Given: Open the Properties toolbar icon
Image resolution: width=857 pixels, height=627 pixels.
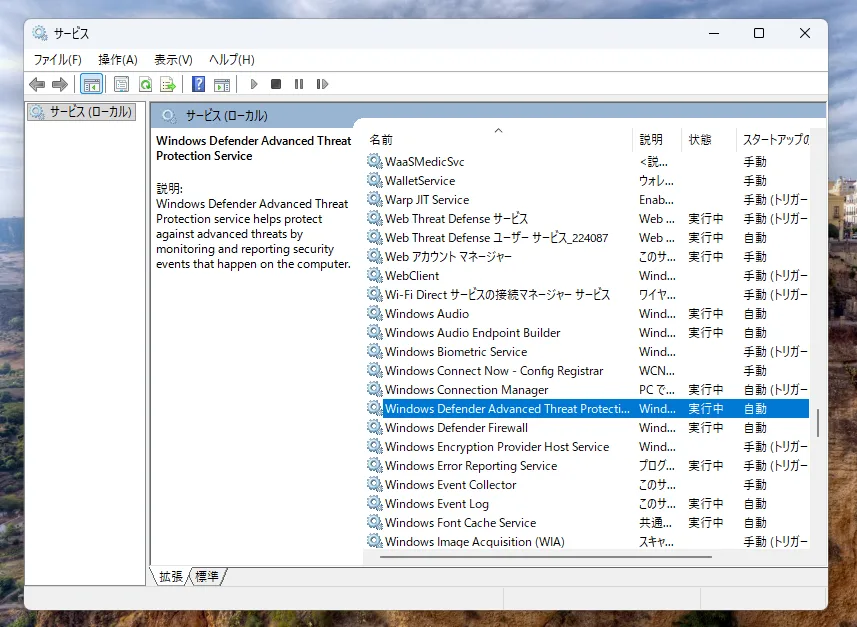Looking at the screenshot, I should coord(121,84).
